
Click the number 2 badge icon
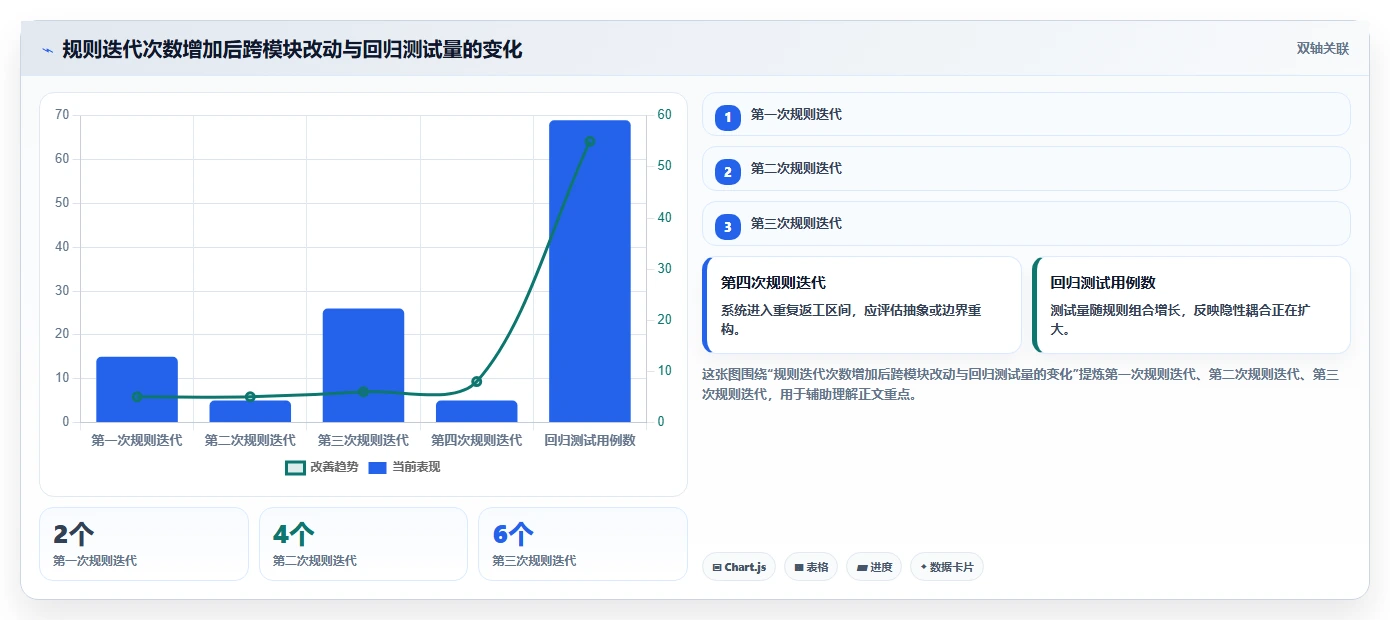[728, 172]
